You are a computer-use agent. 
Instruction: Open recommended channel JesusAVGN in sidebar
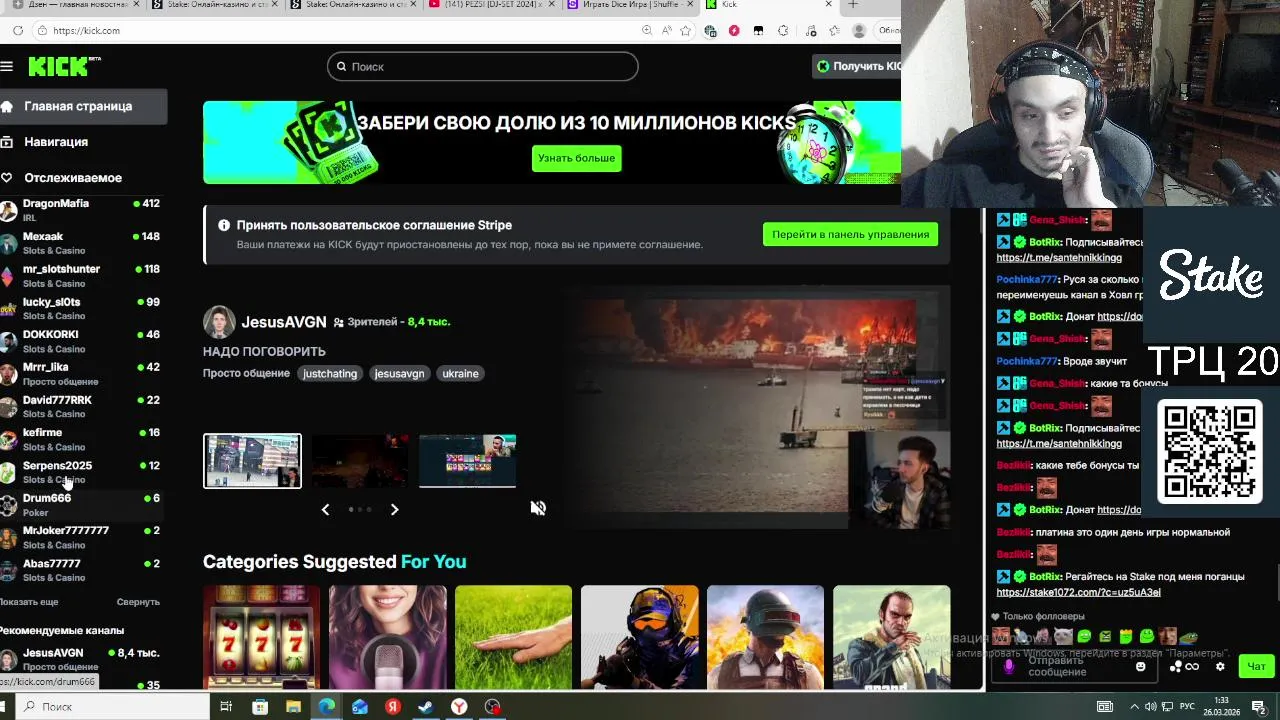pos(80,659)
